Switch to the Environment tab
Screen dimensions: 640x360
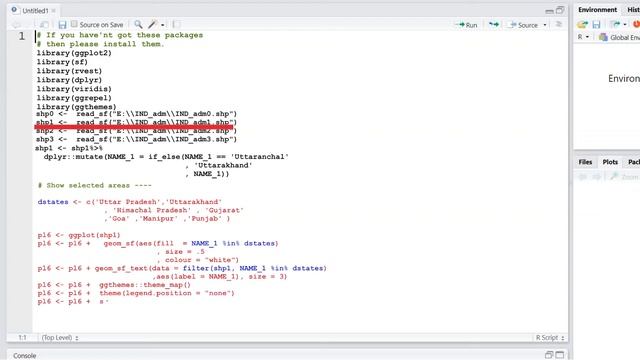[x=597, y=9]
